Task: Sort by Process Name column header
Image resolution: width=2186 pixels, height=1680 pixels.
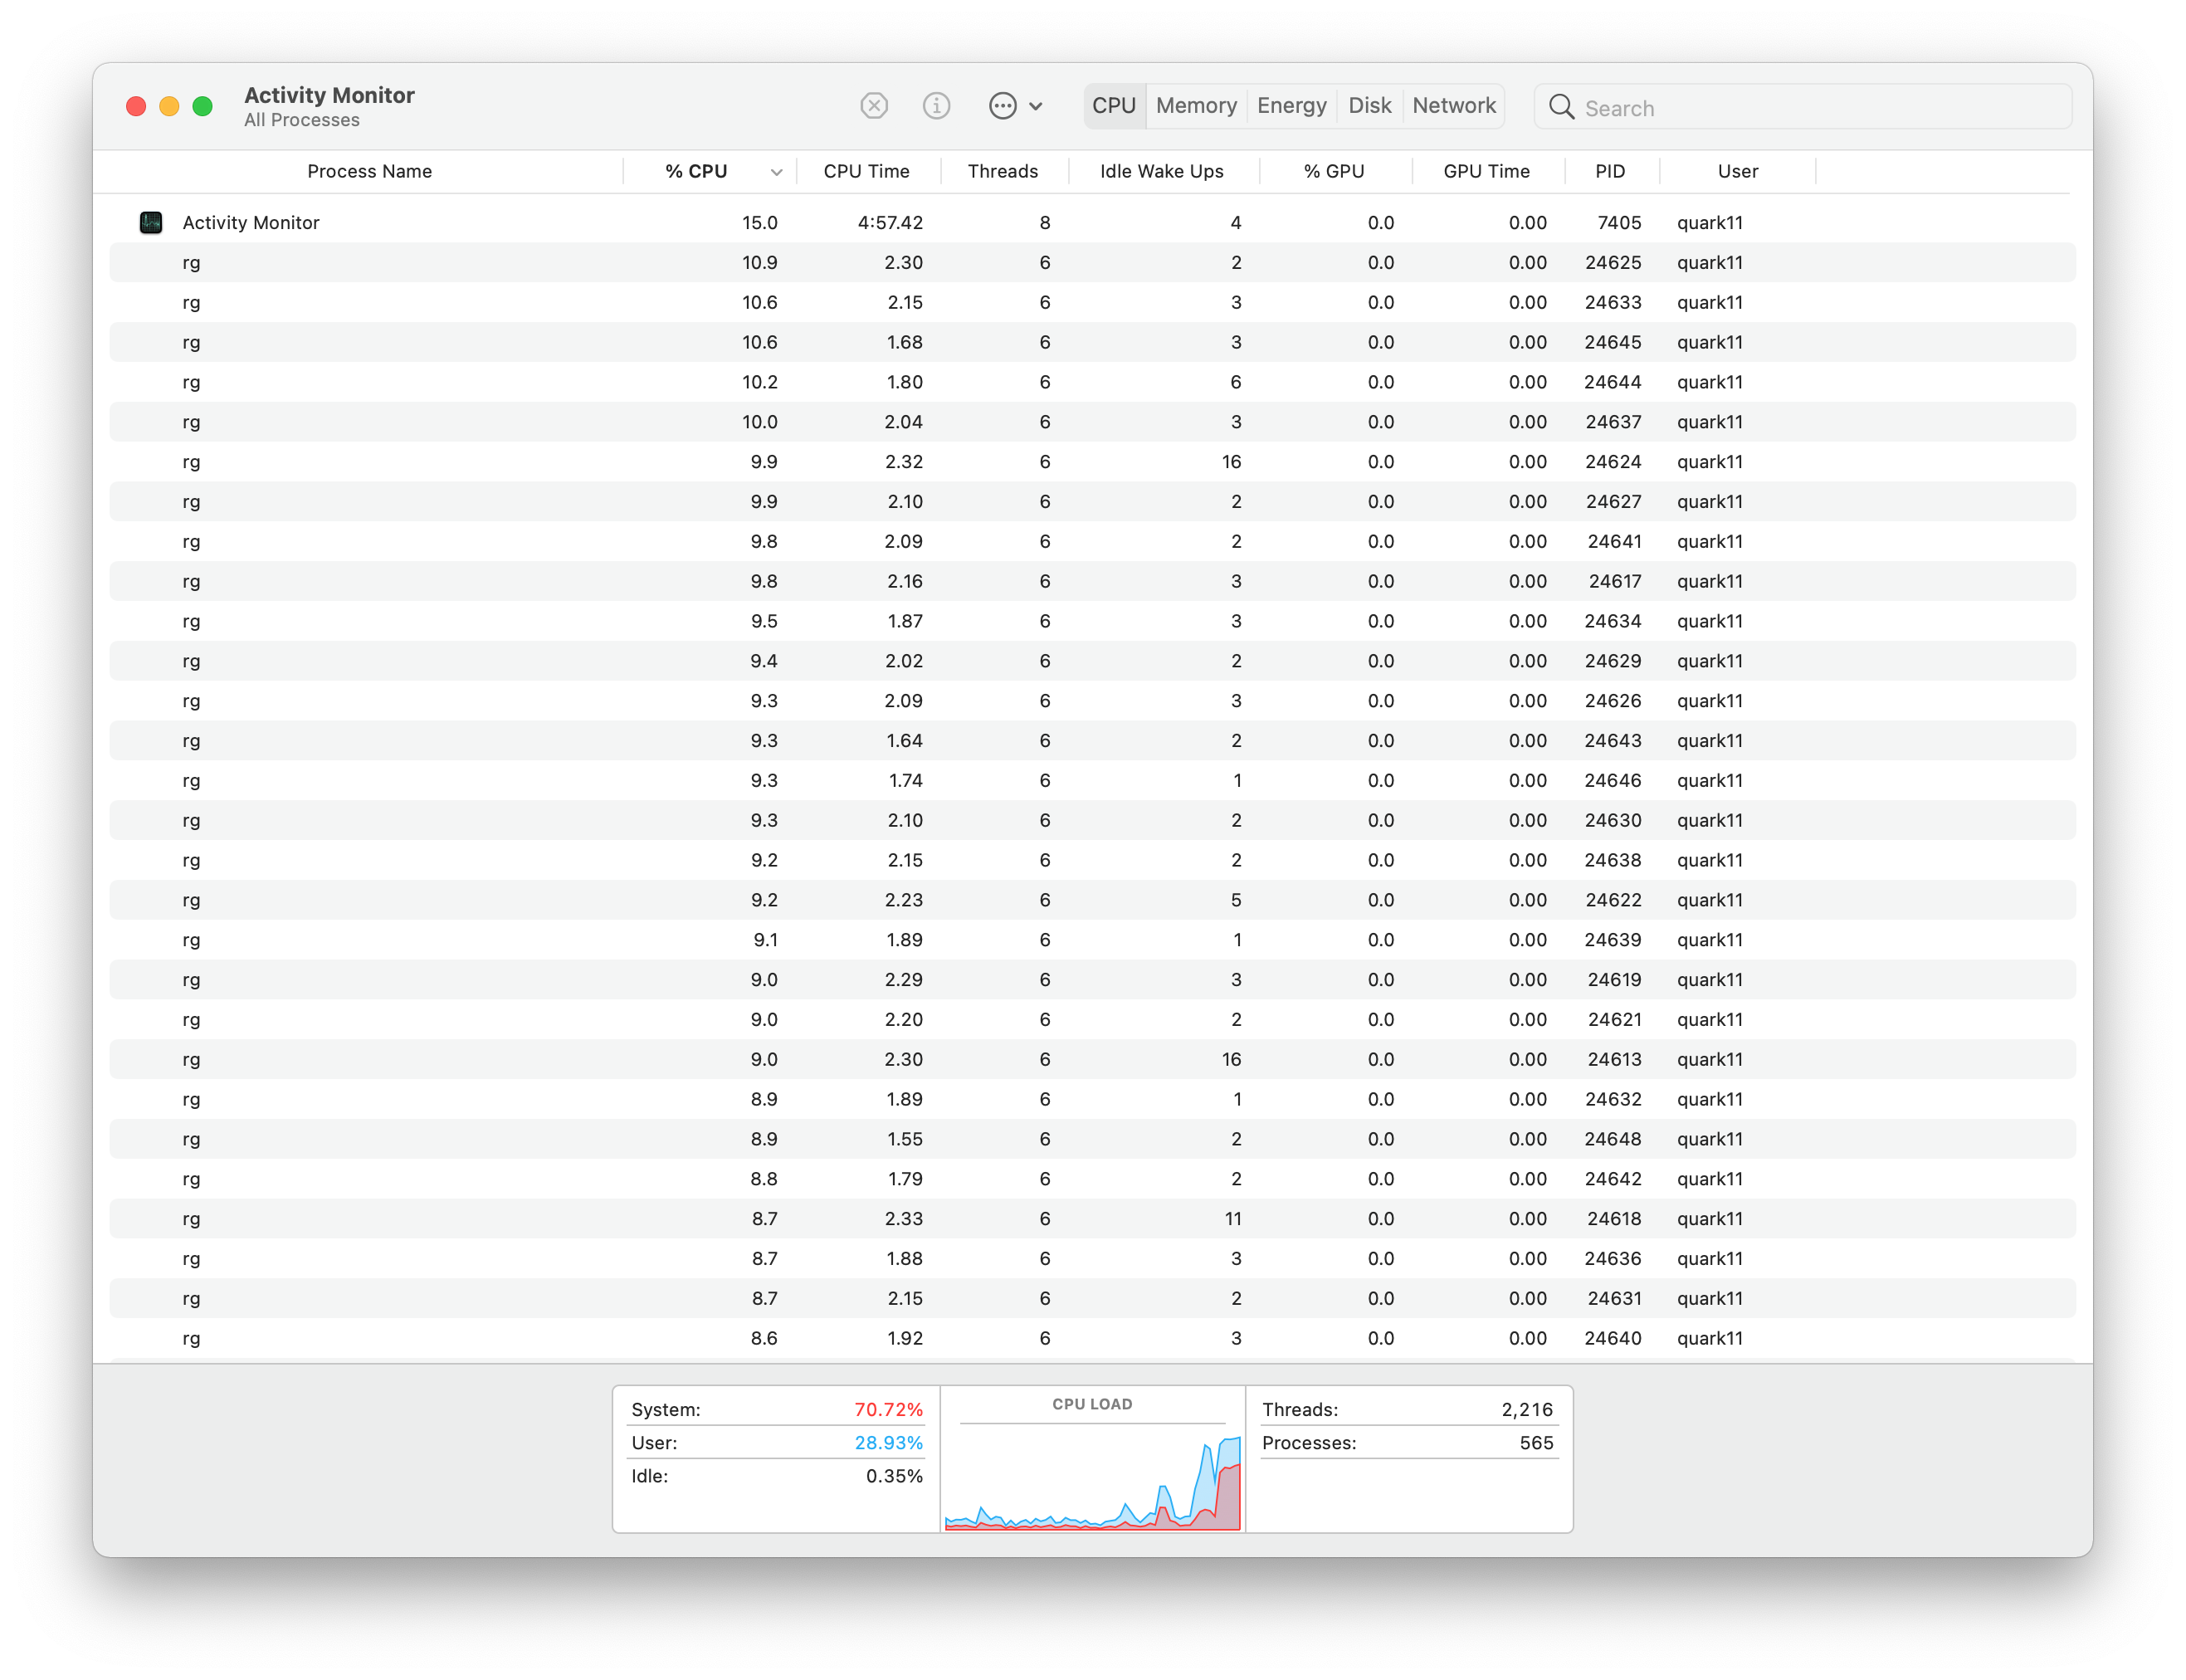Action: 369,171
